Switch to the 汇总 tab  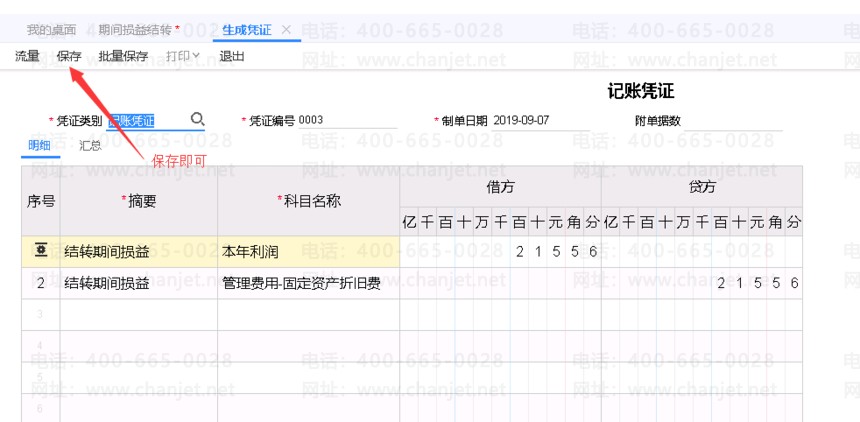90,146
